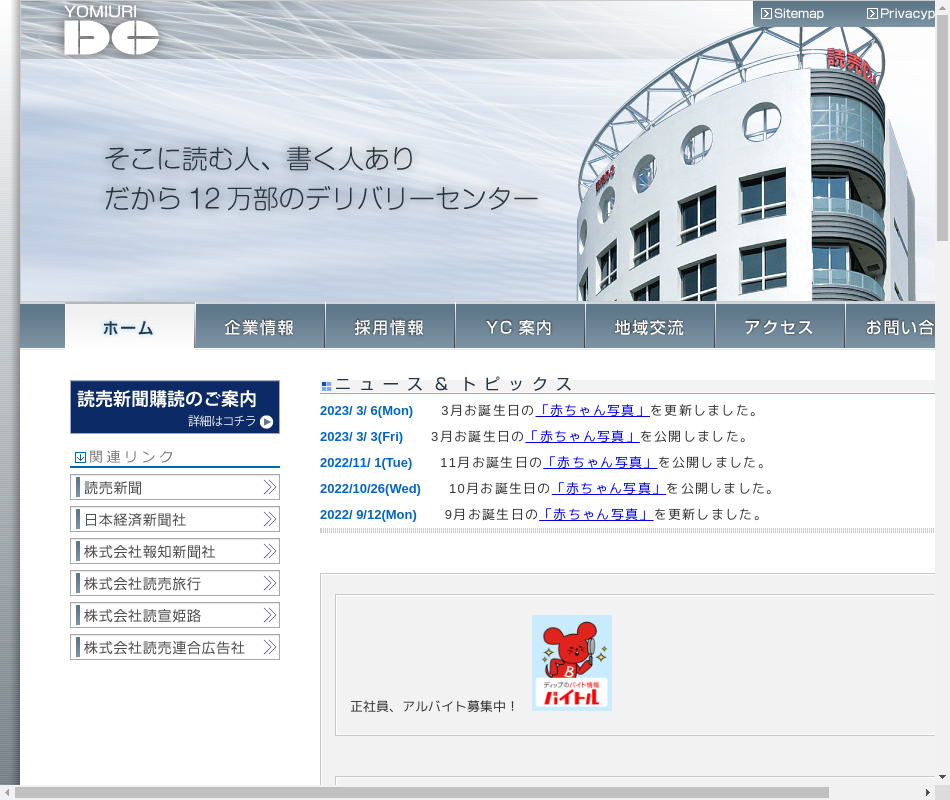The image size is (950, 800).
Task: Click the chevron arrow on 株式会社読売連合広告社 row
Action: pos(270,647)
